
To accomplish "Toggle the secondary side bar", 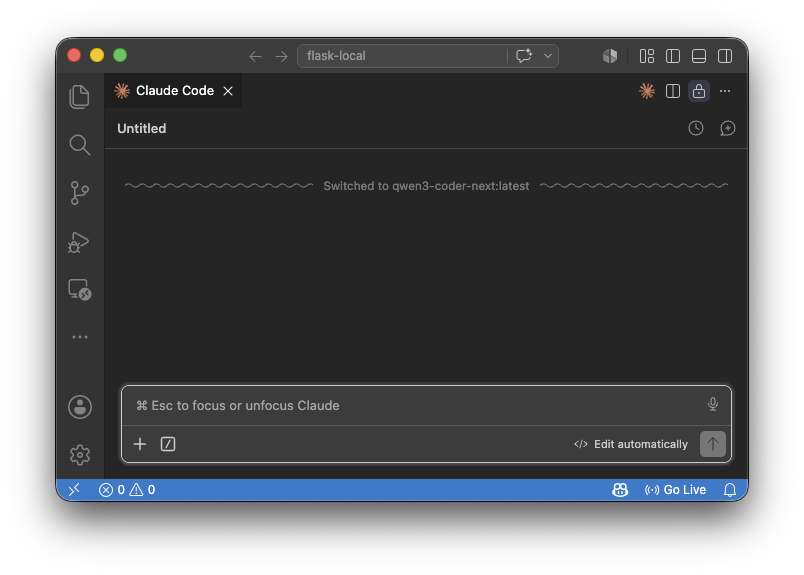I will pos(725,56).
